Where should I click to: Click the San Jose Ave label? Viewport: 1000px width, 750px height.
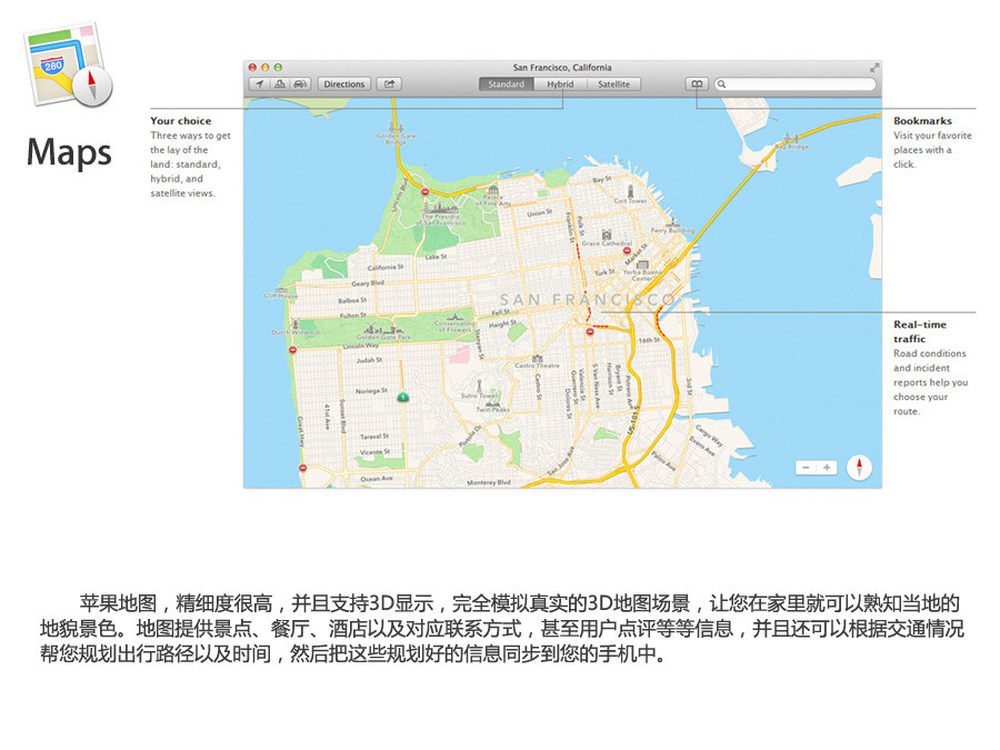click(561, 461)
